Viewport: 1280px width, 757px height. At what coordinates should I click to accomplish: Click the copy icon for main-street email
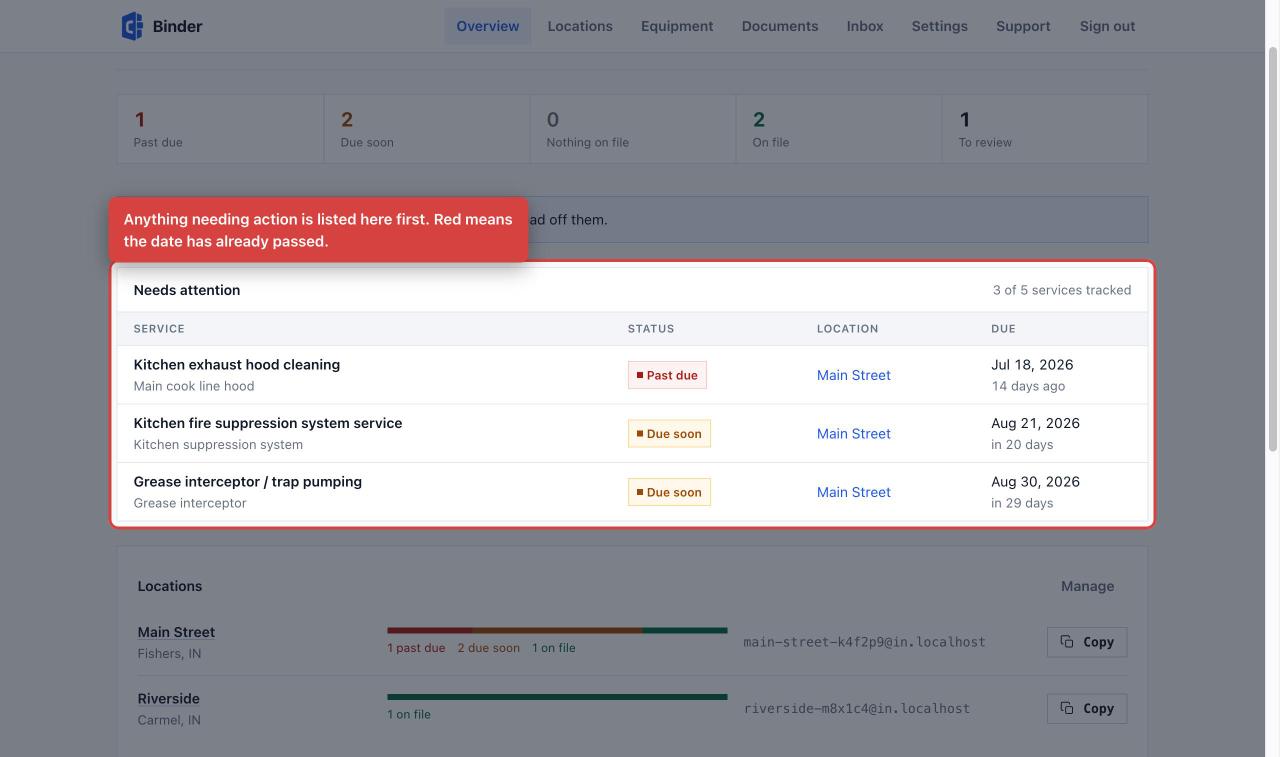point(1067,642)
